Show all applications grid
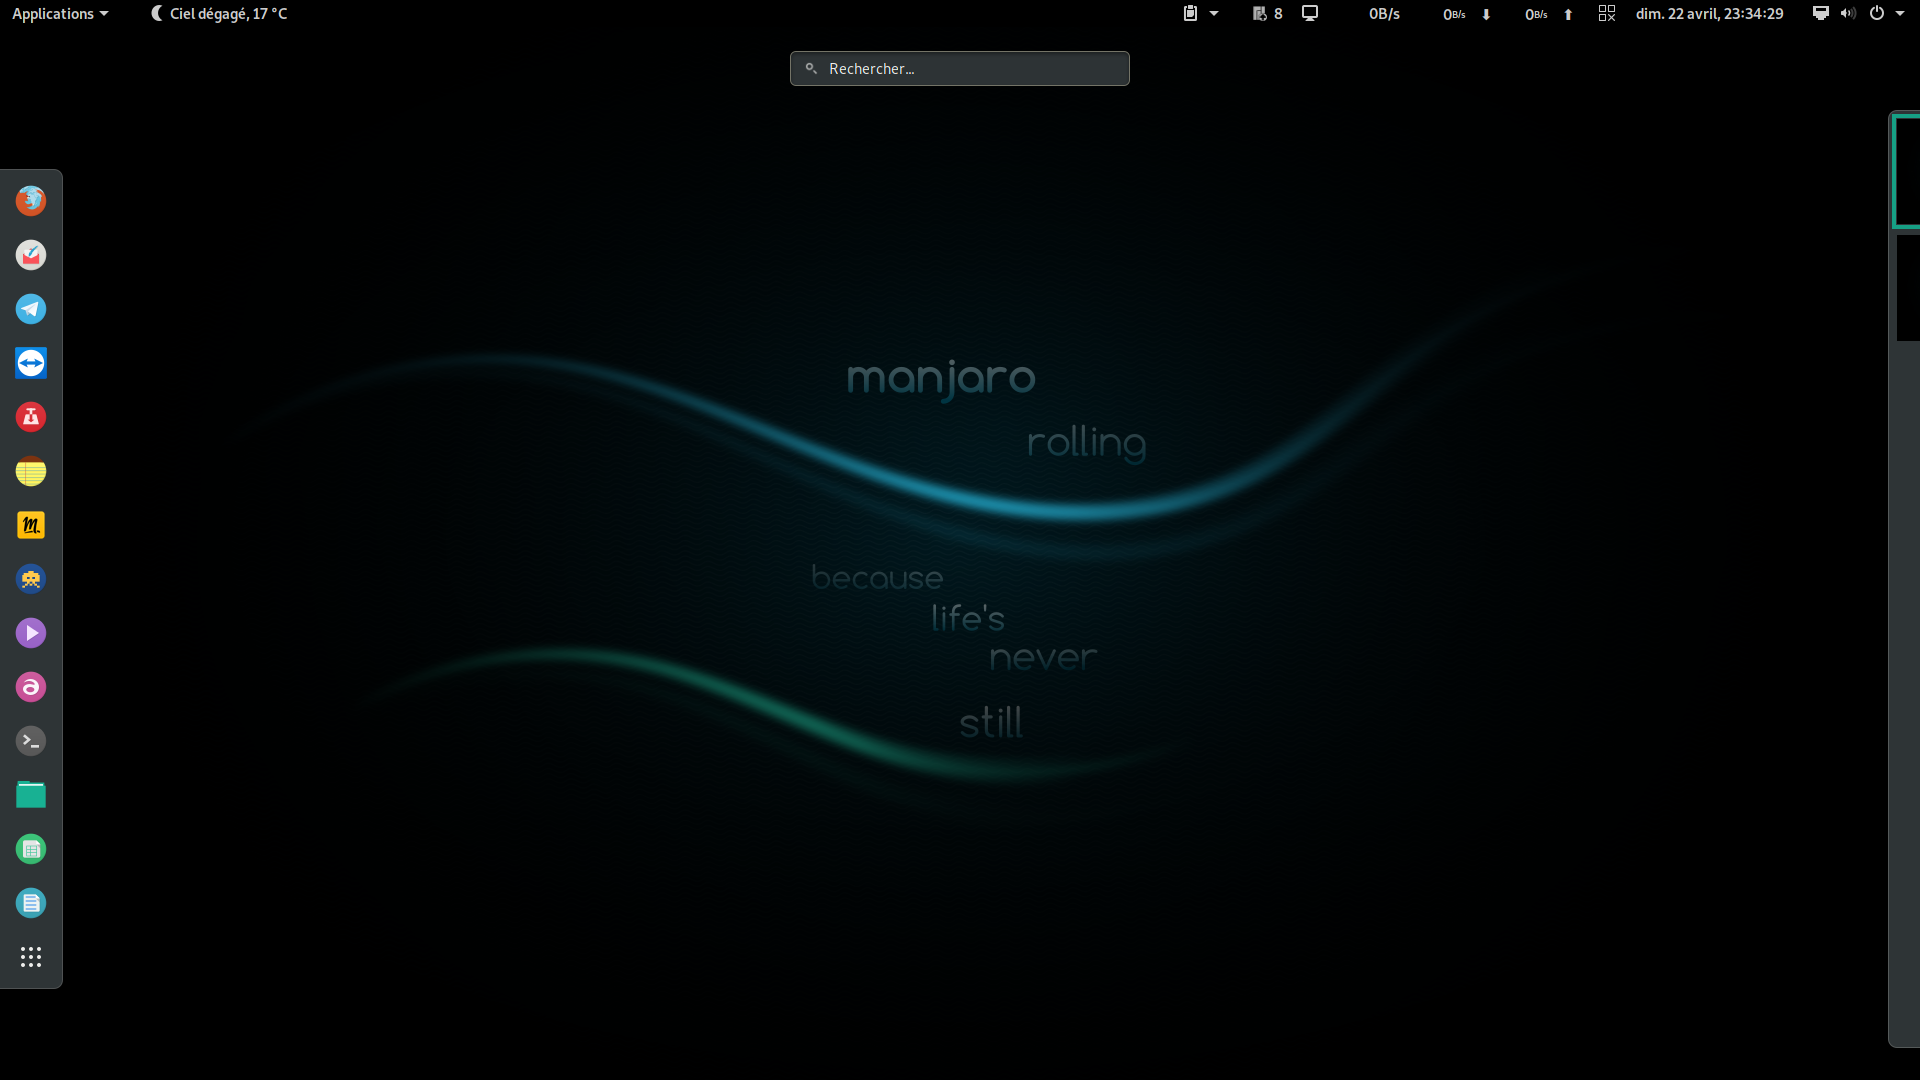Viewport: 1920px width, 1080px height. pyautogui.click(x=31, y=957)
